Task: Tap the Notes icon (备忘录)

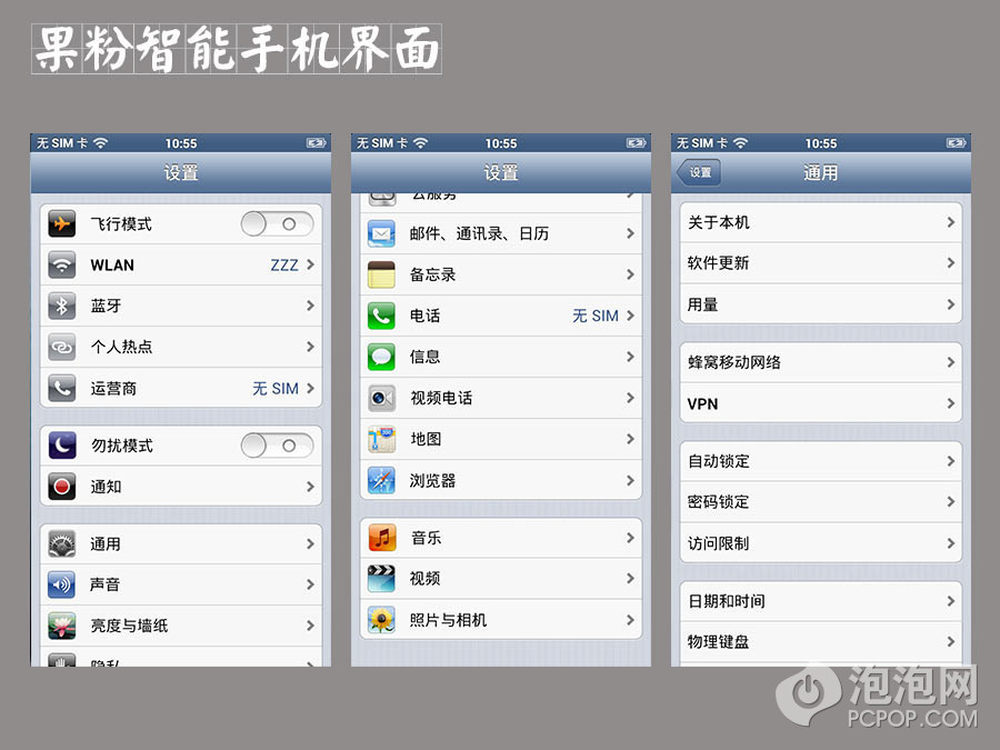Action: point(381,275)
